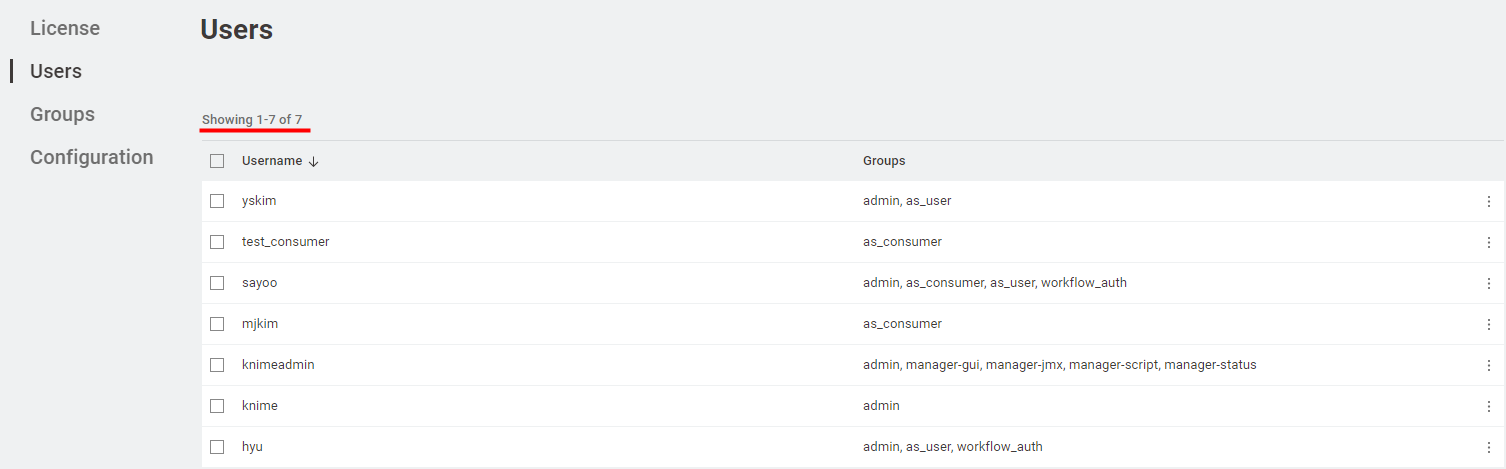Open the three-dot menu for knime

coord(1488,406)
